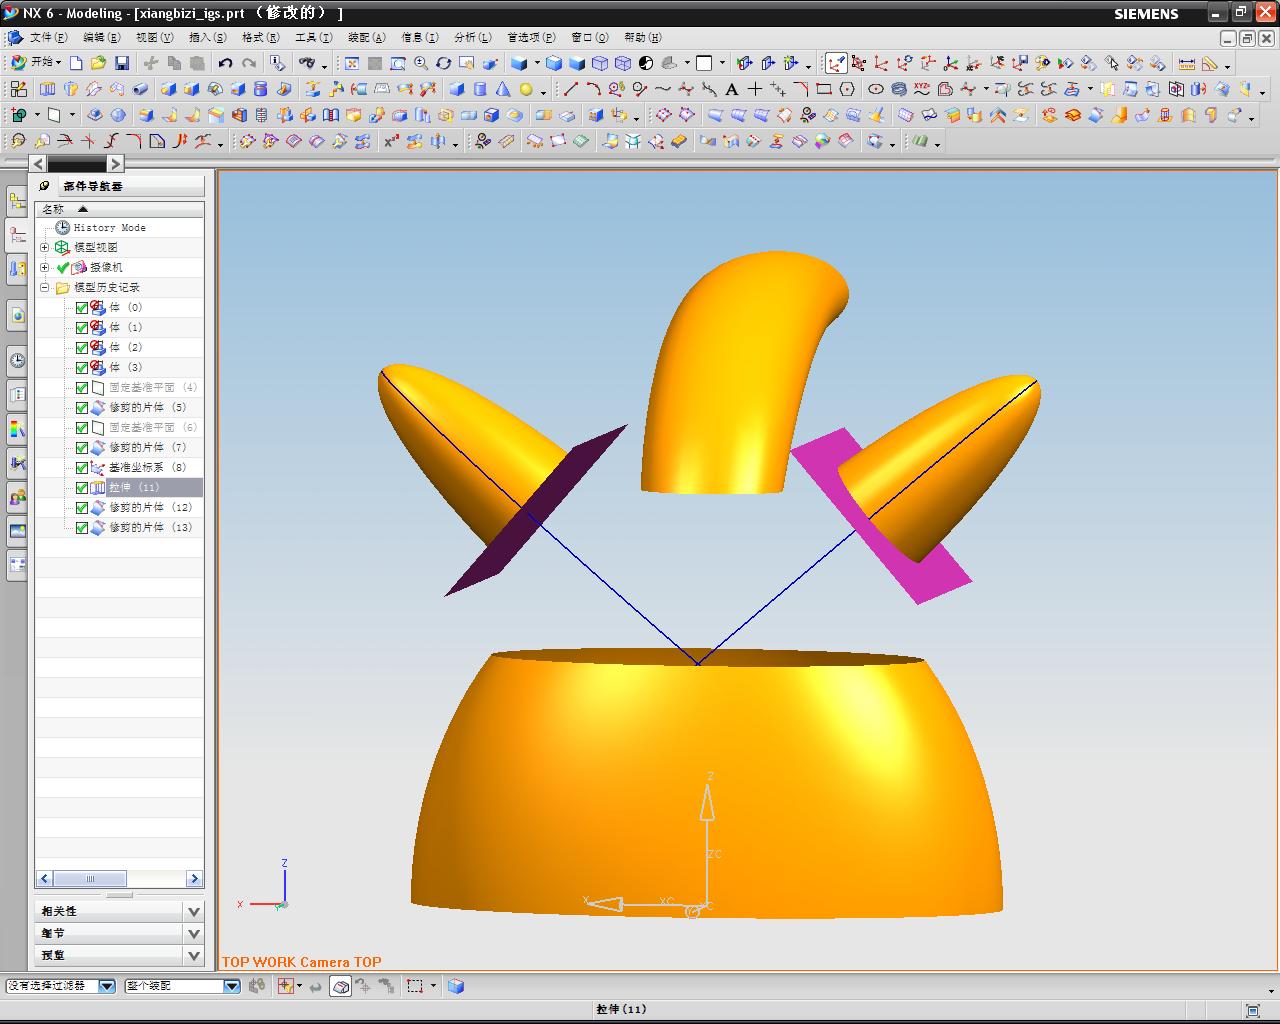
Task: Open the 插入(S) menu
Action: point(207,37)
